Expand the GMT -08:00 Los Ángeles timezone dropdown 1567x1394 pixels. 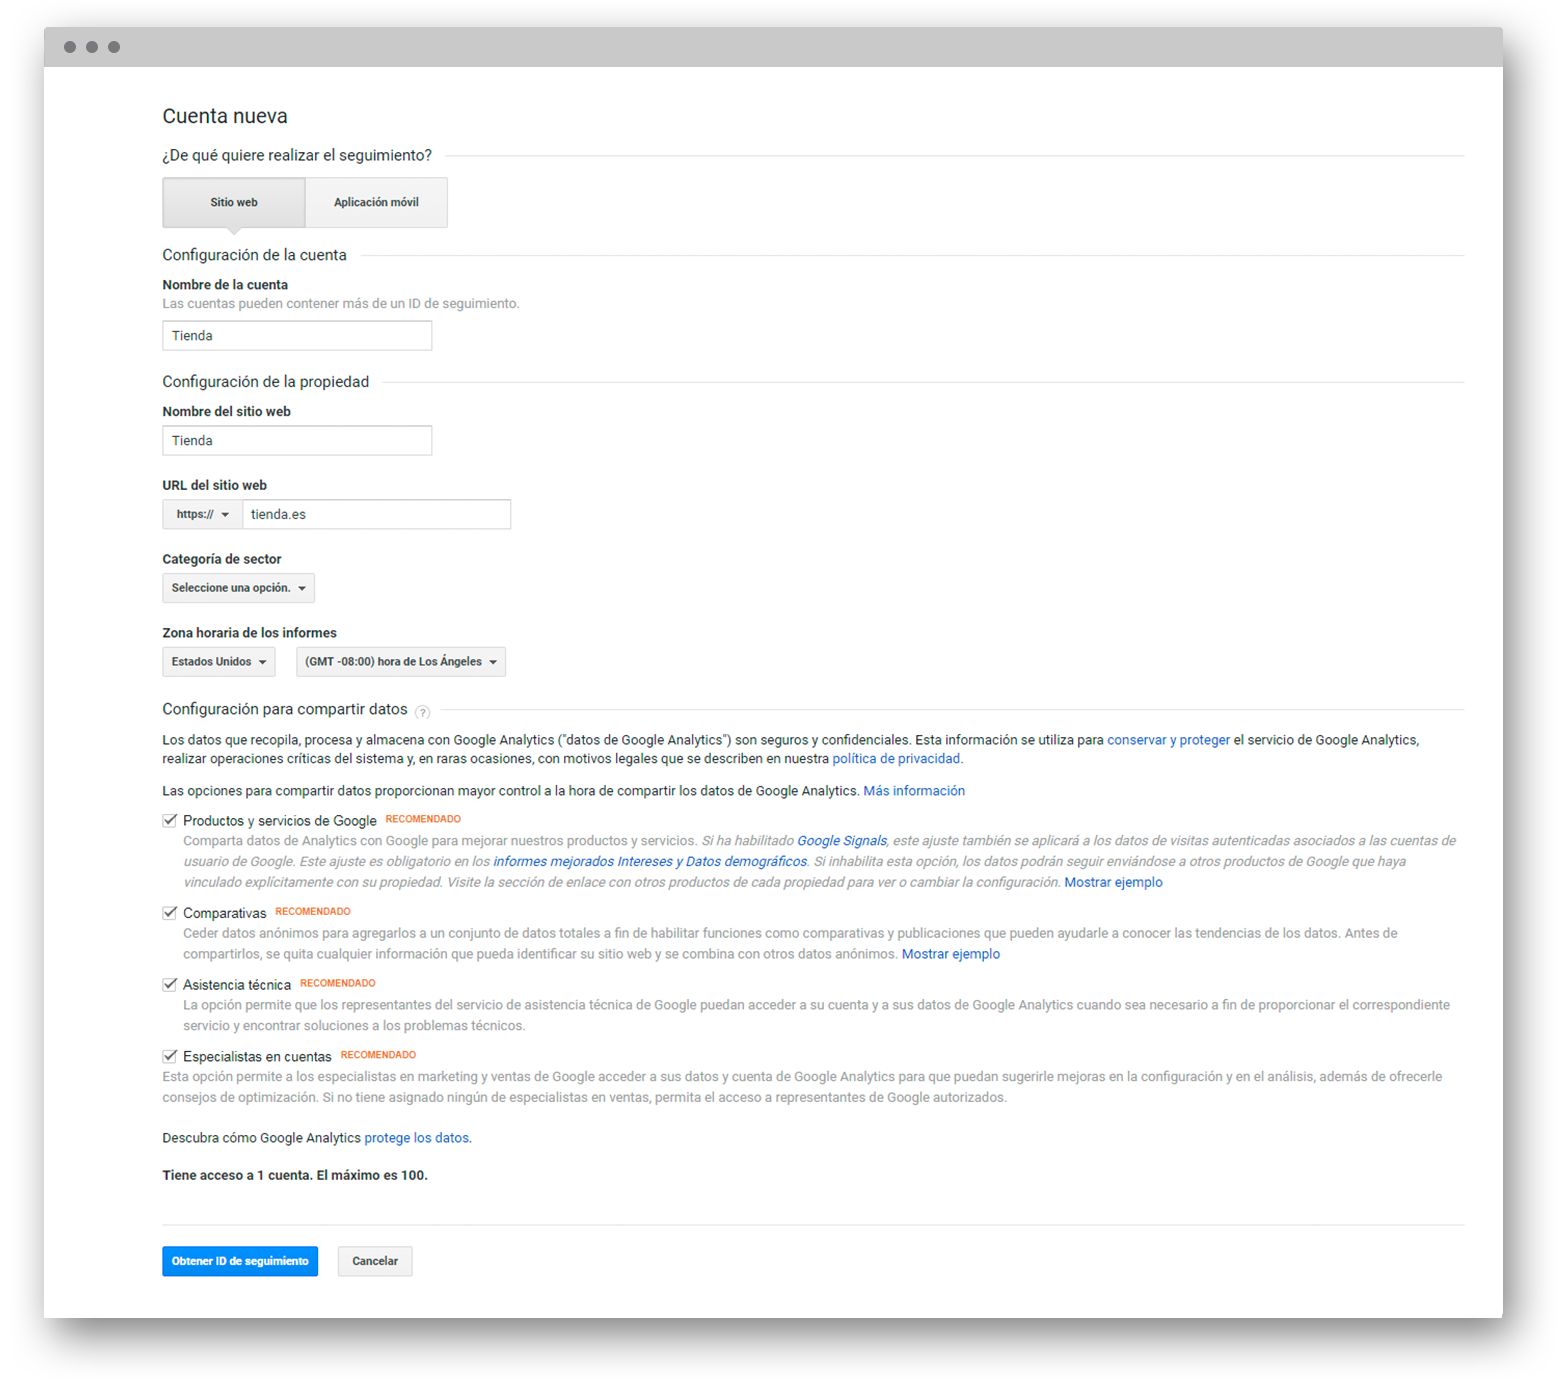(x=401, y=662)
